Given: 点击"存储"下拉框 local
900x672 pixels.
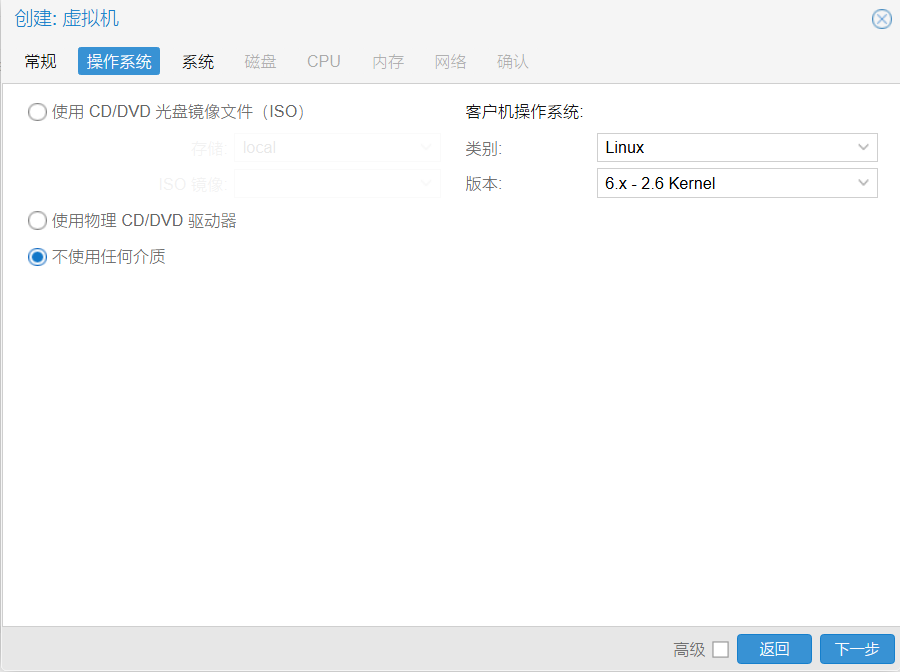Looking at the screenshot, I should point(338,147).
